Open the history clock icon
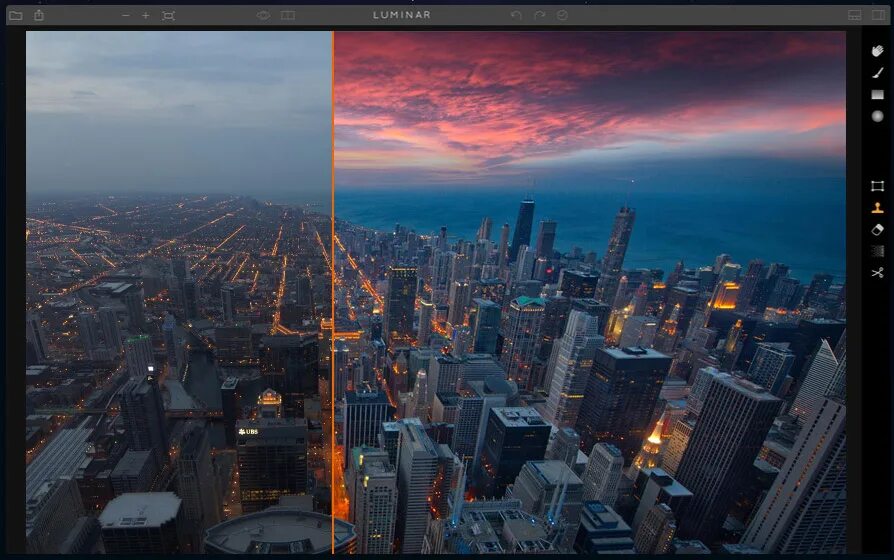 [562, 15]
